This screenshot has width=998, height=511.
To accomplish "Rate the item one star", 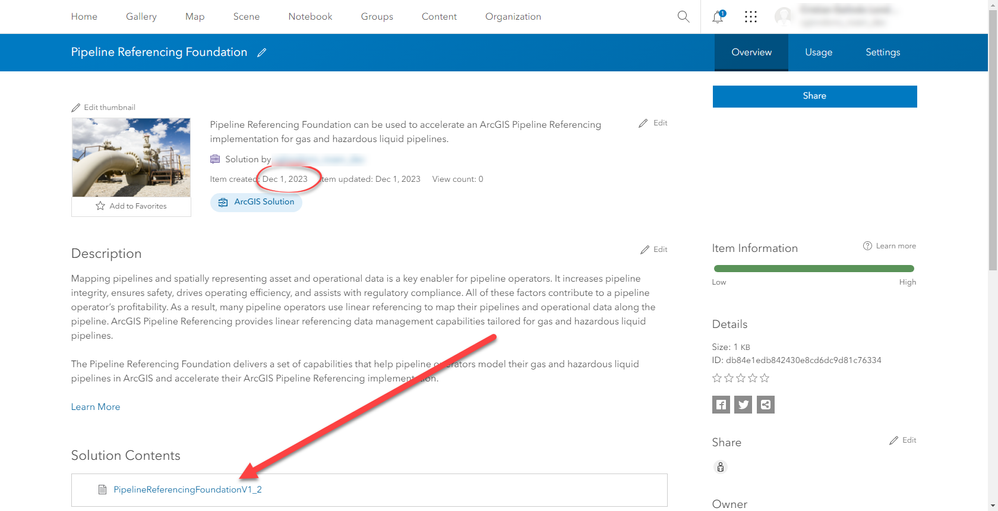I will [x=717, y=378].
